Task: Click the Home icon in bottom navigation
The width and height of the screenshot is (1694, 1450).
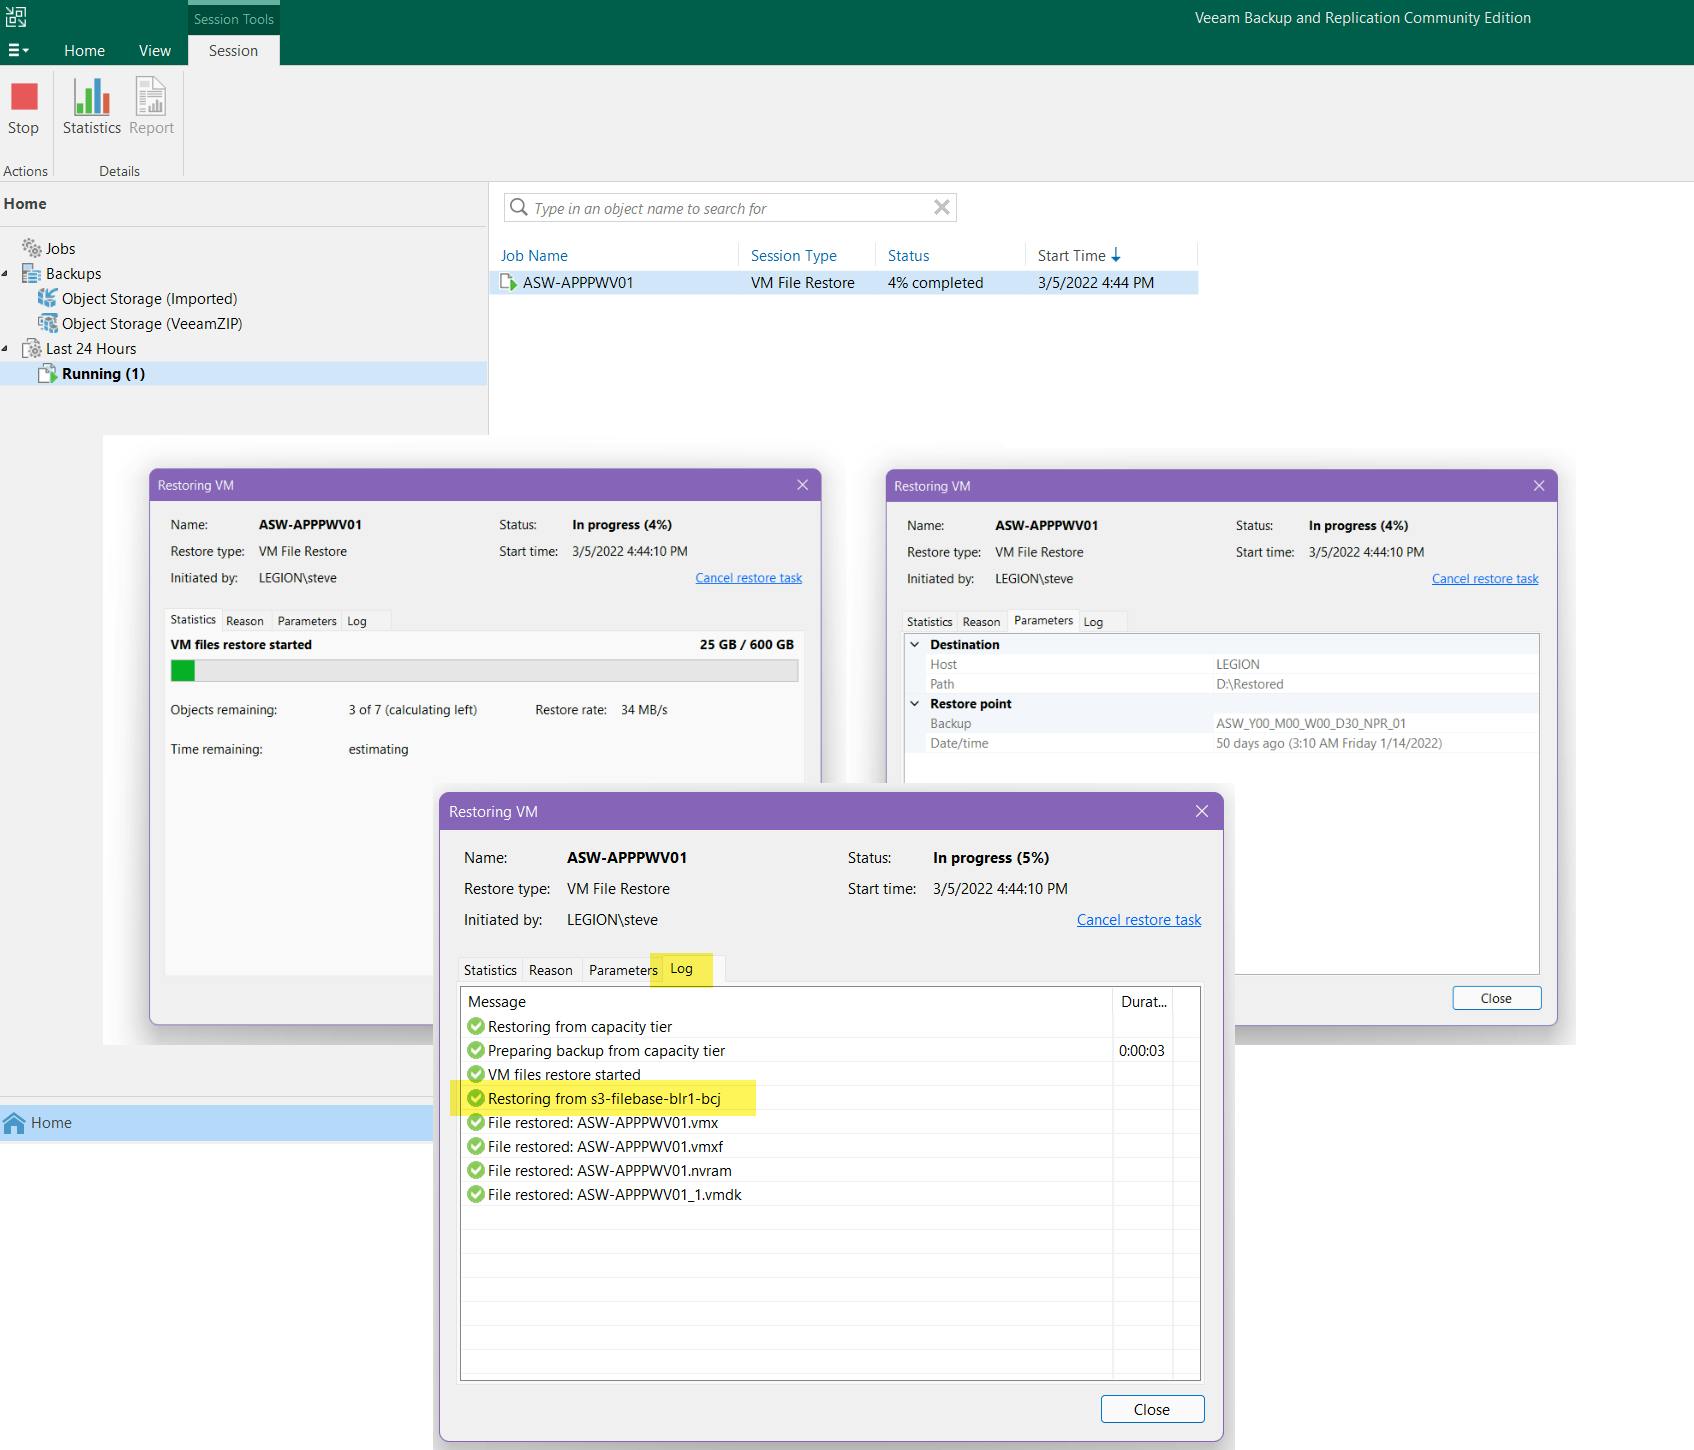Action: pyautogui.click(x=14, y=1123)
